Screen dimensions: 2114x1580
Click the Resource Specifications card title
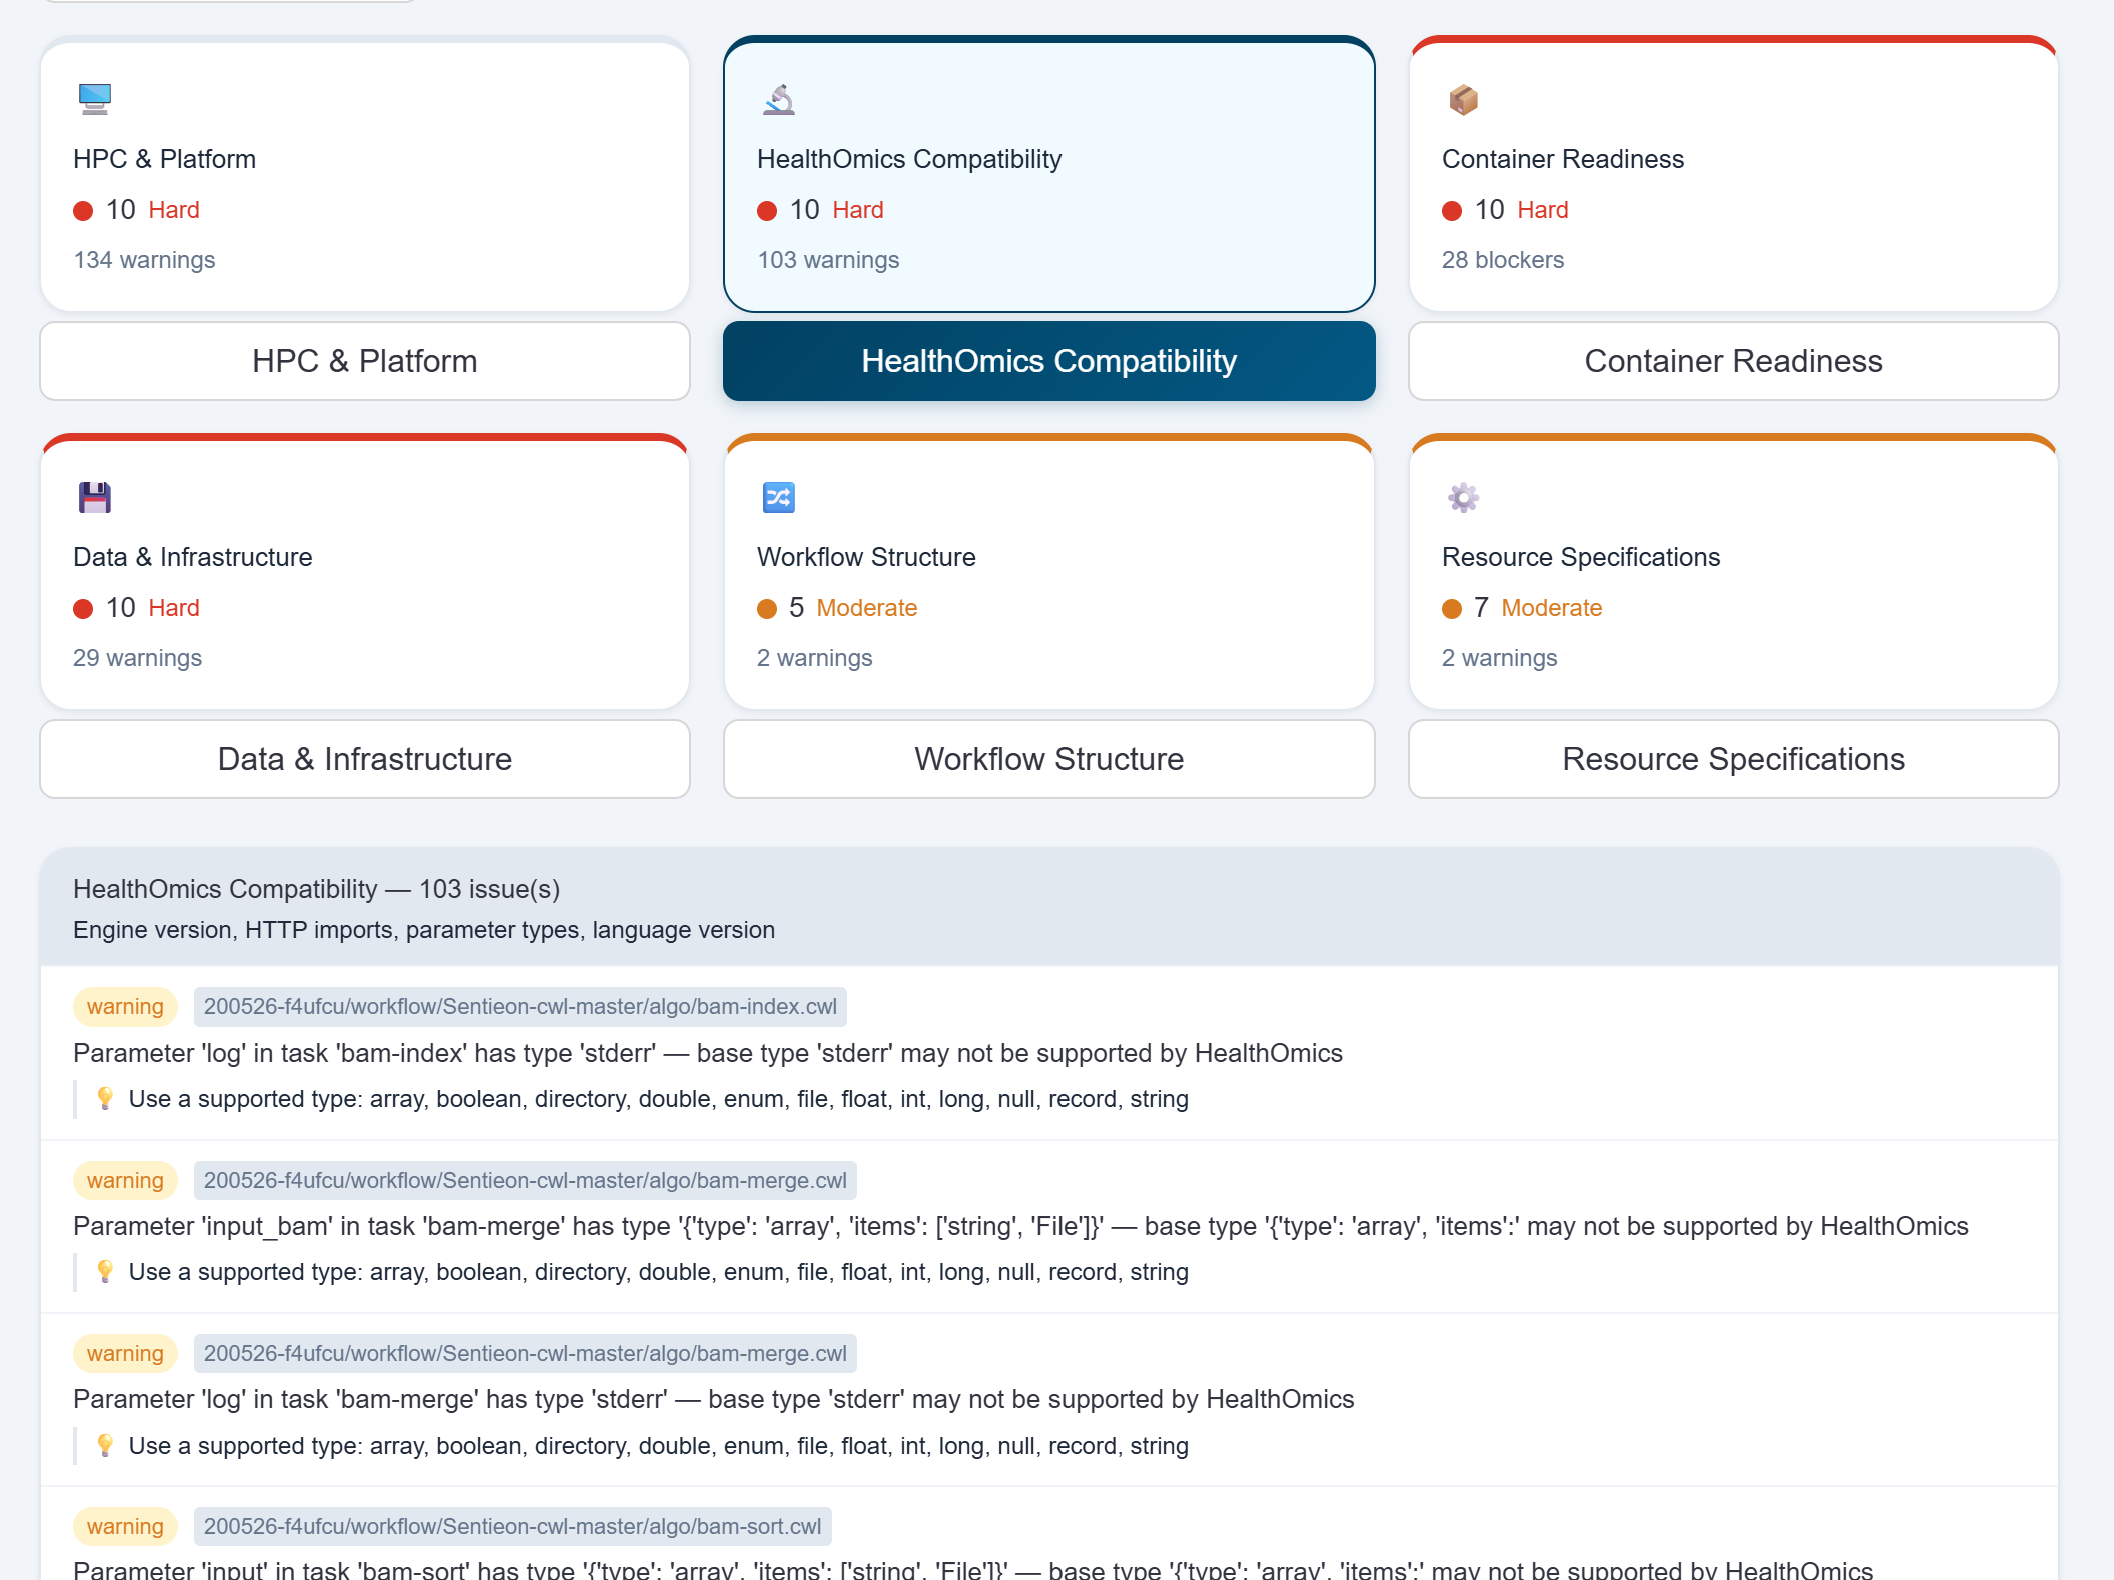click(1581, 557)
